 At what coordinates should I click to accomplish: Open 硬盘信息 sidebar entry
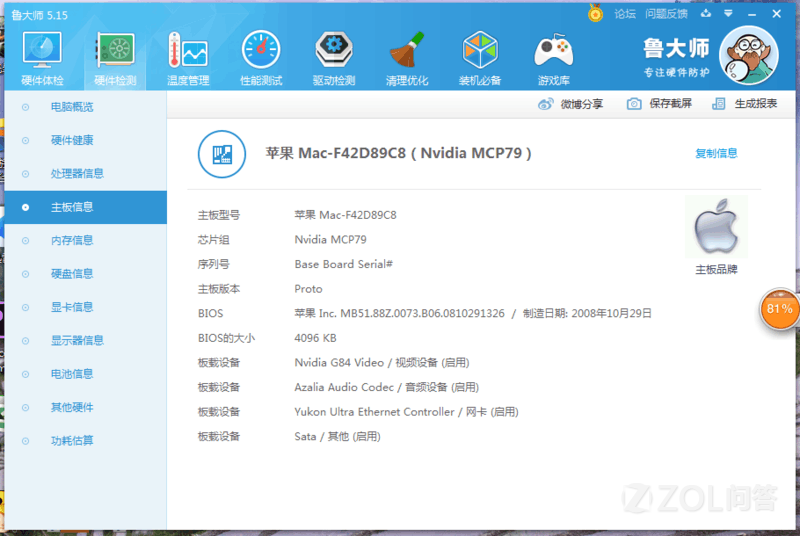(x=72, y=273)
